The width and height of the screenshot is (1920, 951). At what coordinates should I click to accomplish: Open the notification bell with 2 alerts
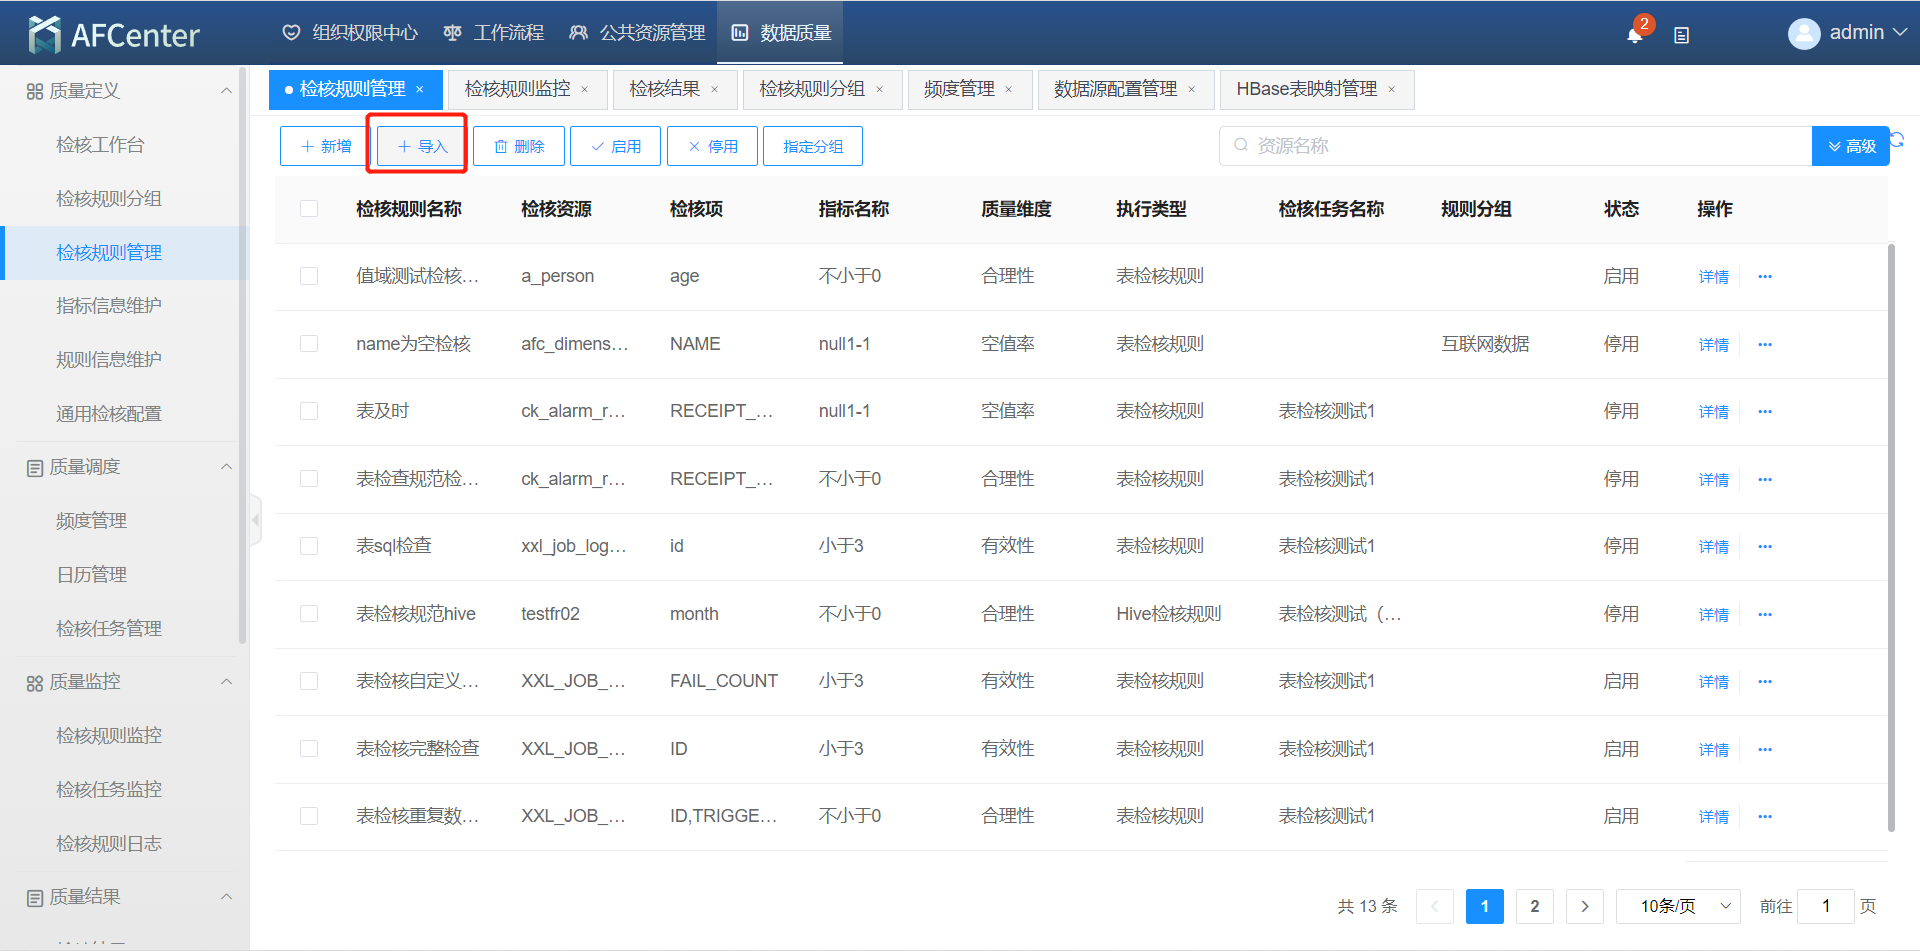[x=1634, y=35]
